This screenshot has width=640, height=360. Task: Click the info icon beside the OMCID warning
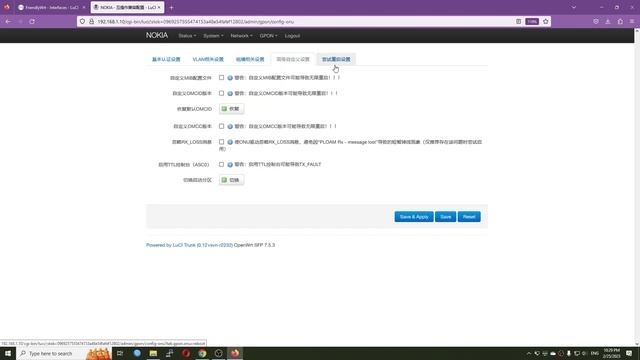click(230, 93)
